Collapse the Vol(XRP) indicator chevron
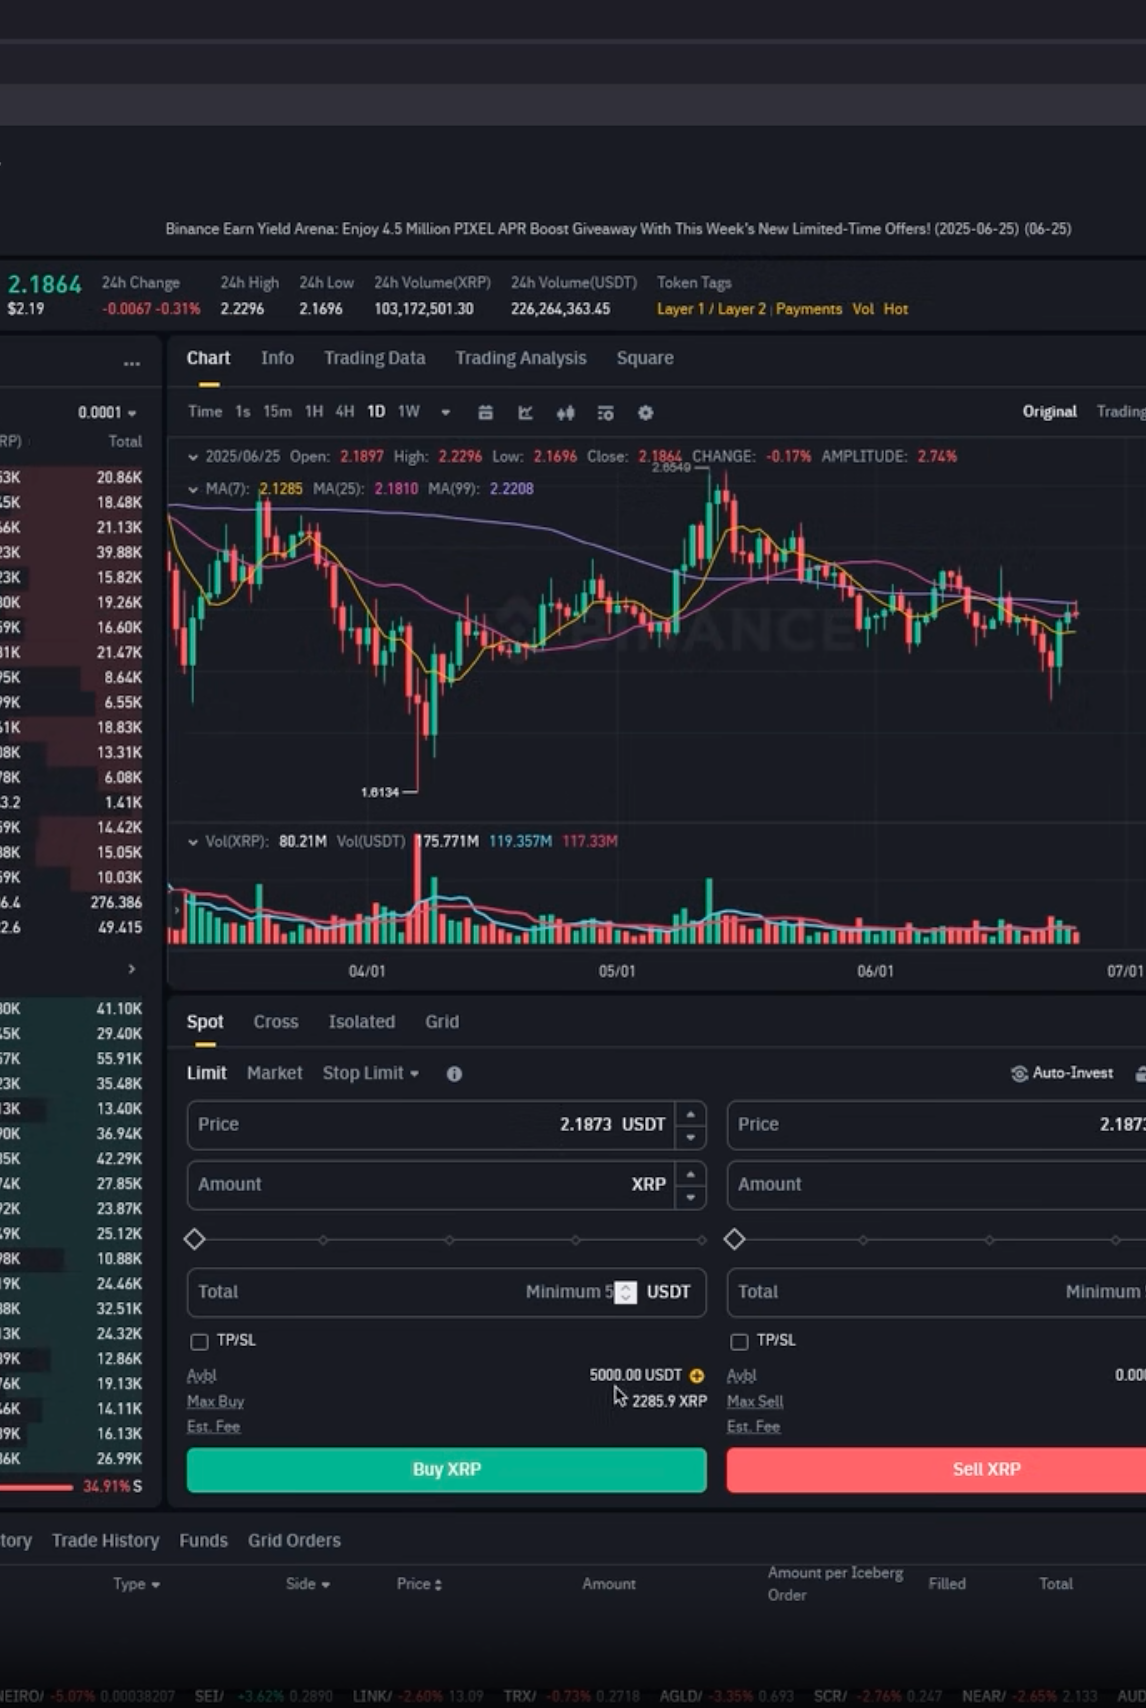 point(193,842)
